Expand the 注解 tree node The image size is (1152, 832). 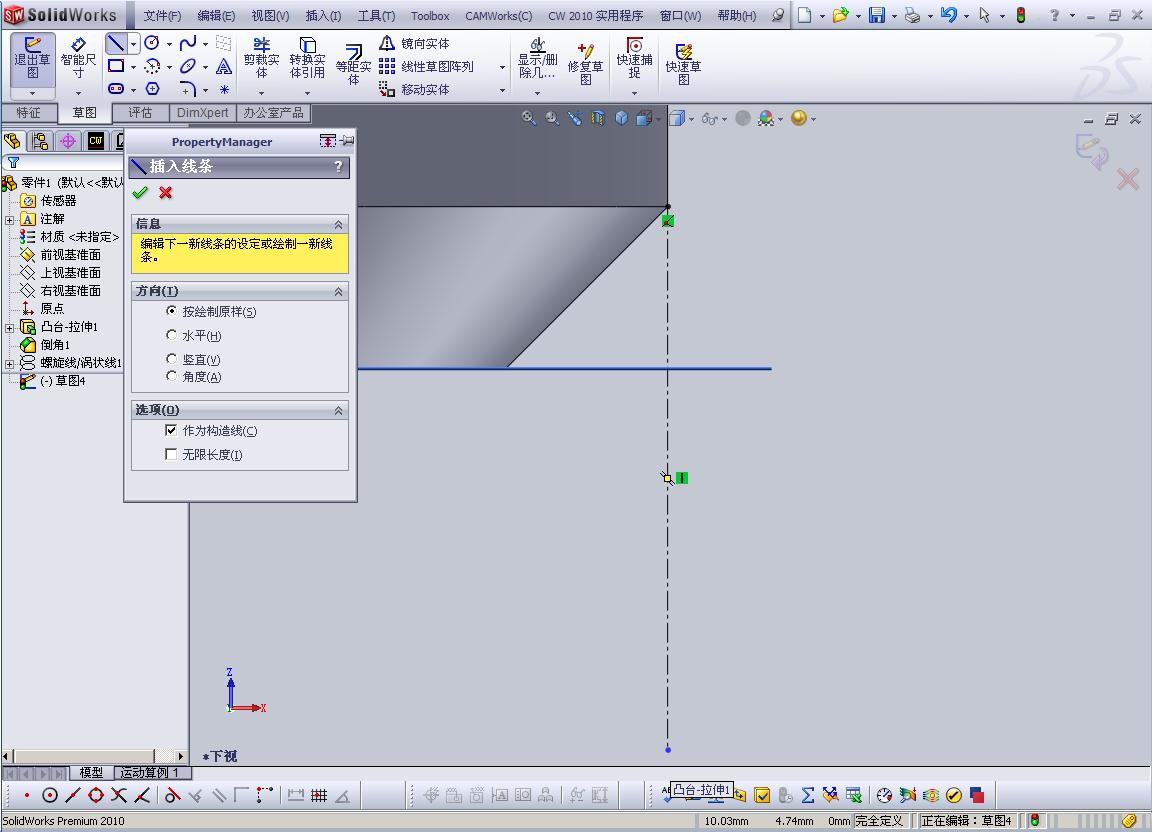tap(9, 219)
